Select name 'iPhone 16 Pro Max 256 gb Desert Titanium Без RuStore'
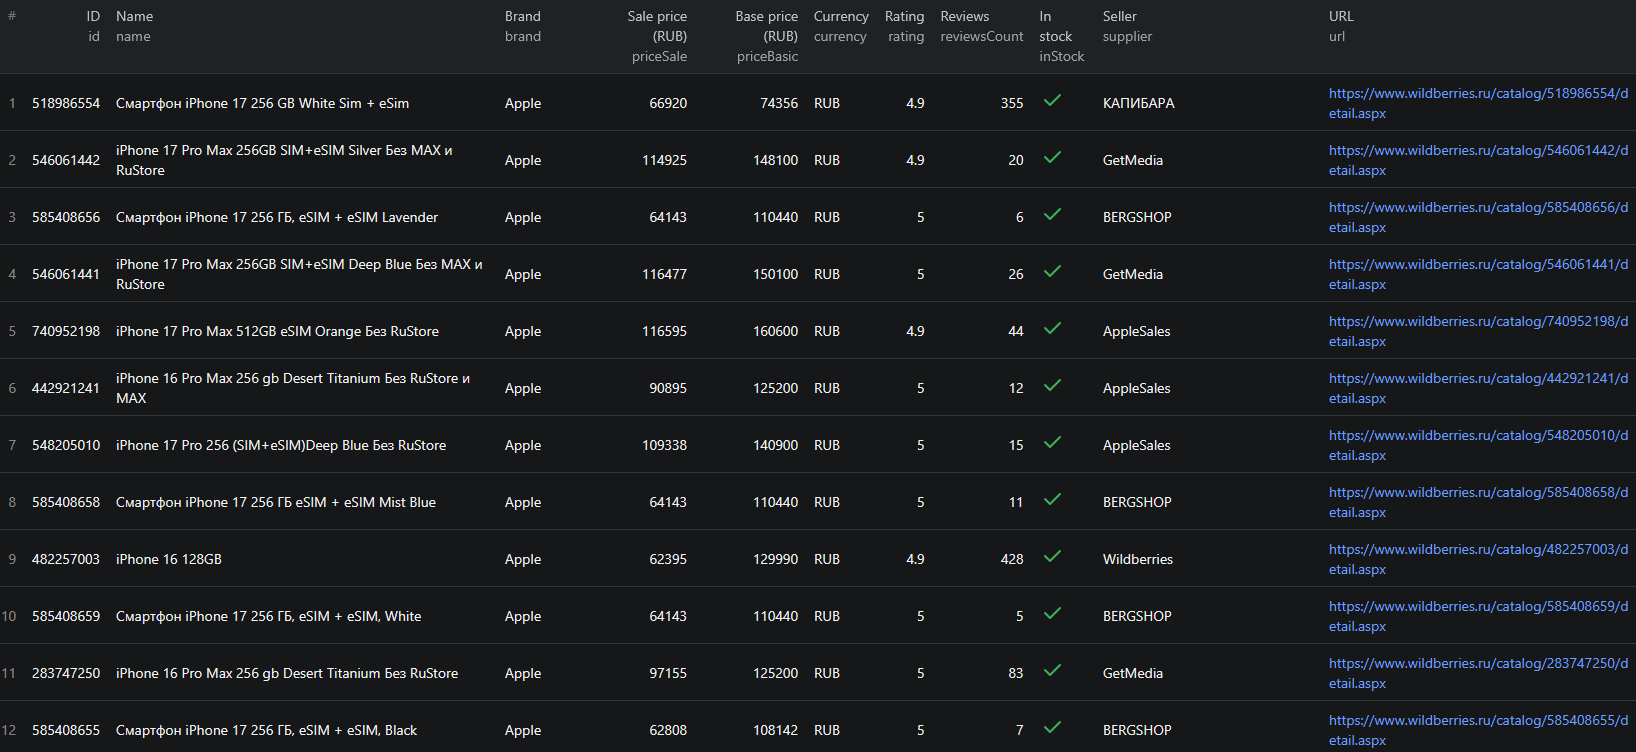The height and width of the screenshot is (752, 1636). (x=287, y=673)
